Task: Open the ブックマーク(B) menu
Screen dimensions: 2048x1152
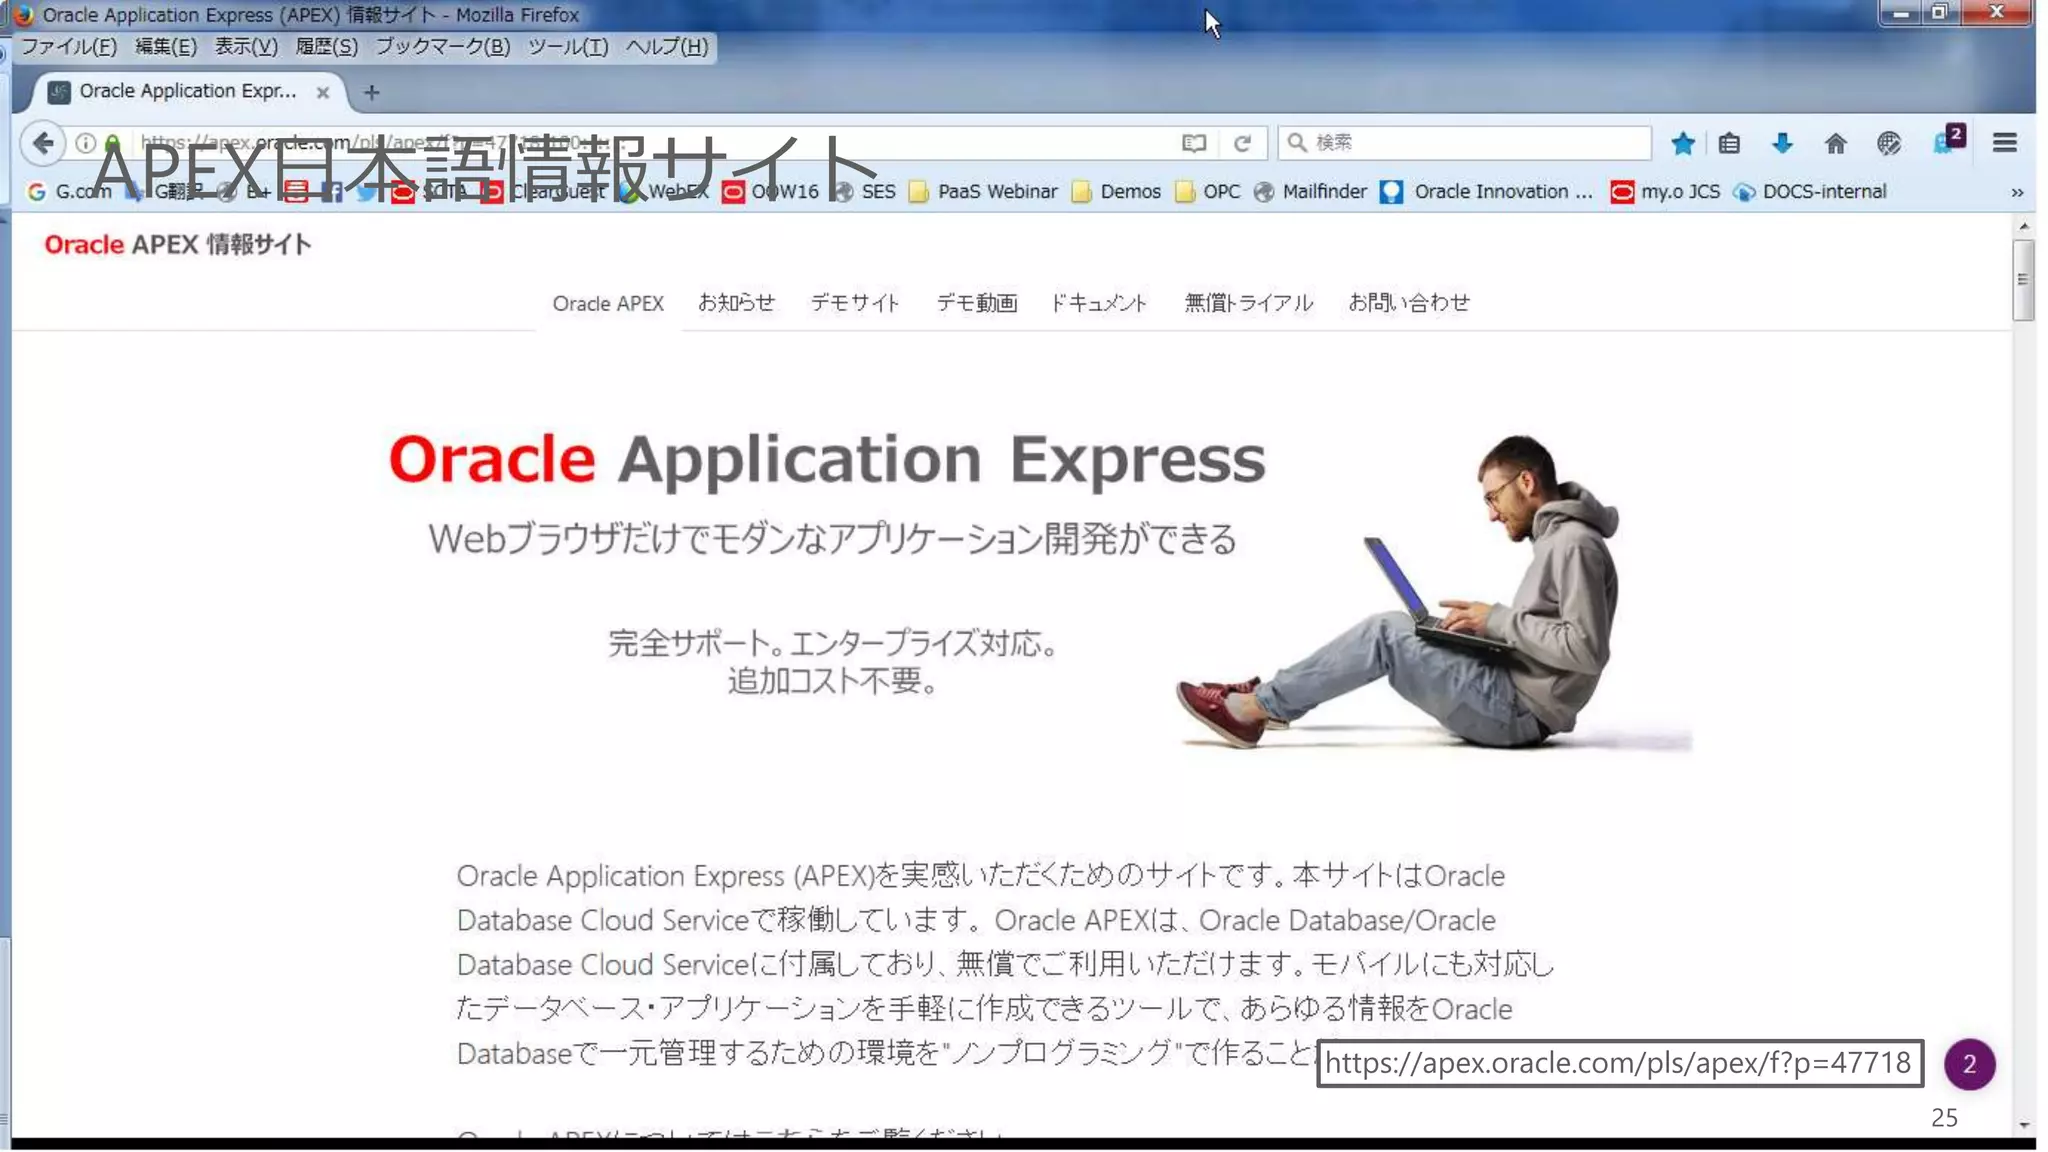Action: coord(443,47)
